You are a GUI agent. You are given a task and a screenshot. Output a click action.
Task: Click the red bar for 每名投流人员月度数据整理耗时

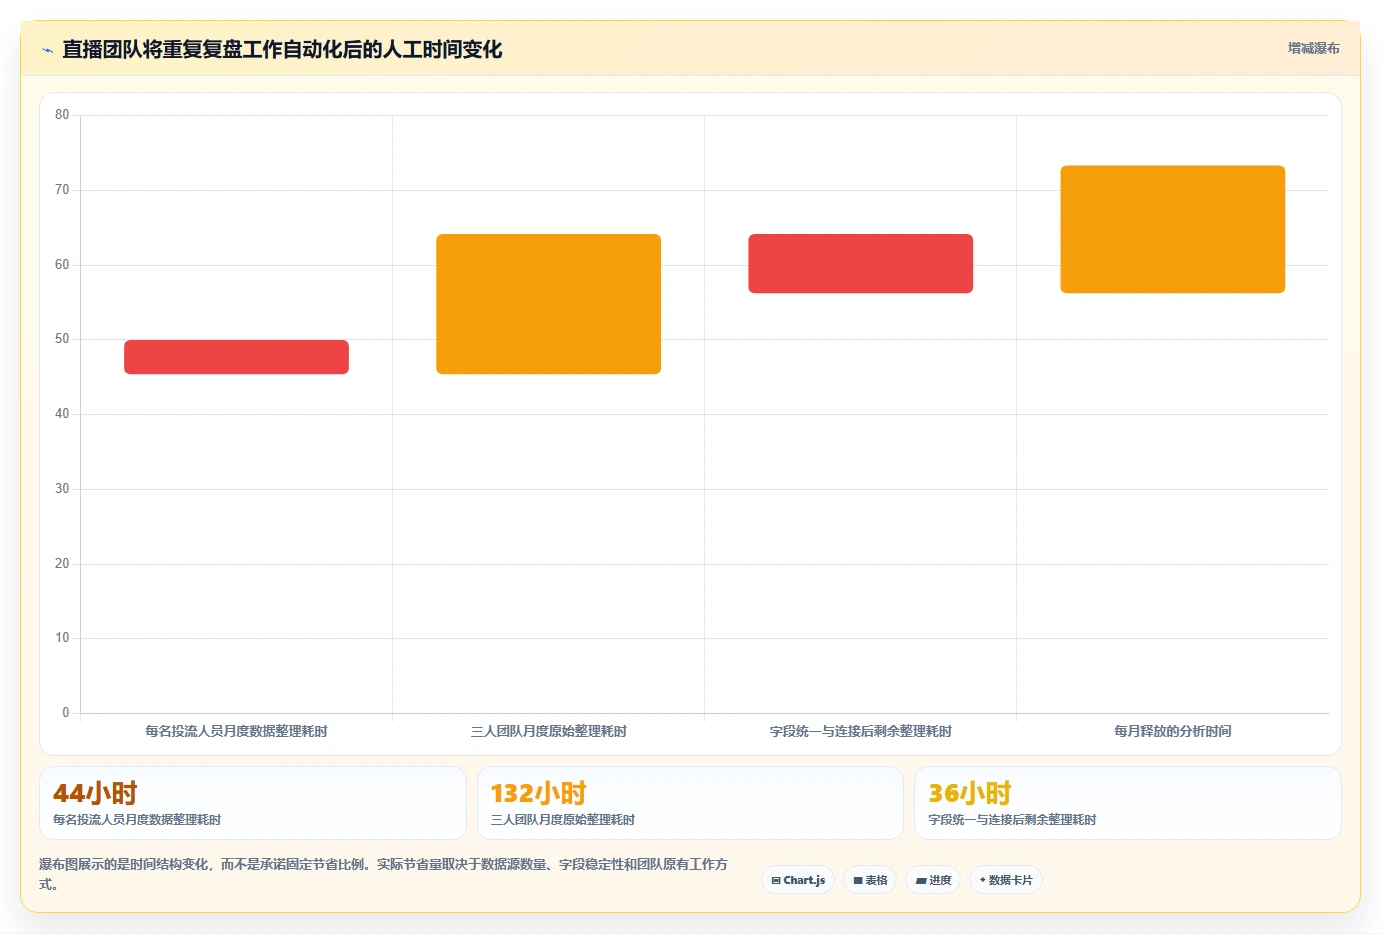pyautogui.click(x=236, y=357)
